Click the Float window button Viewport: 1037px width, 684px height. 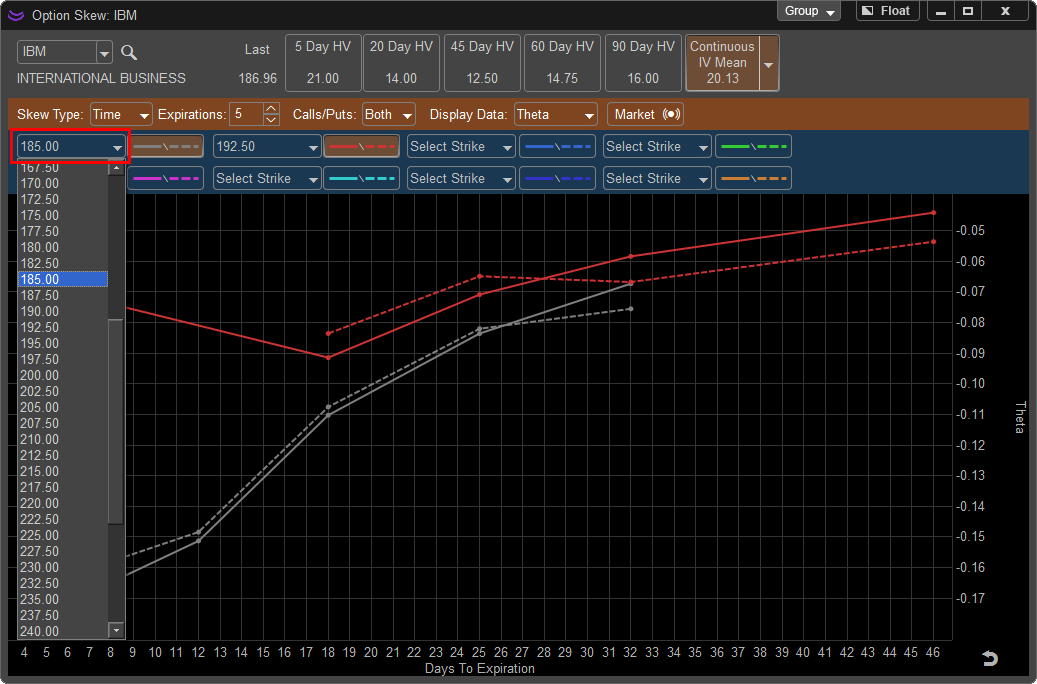click(x=888, y=11)
